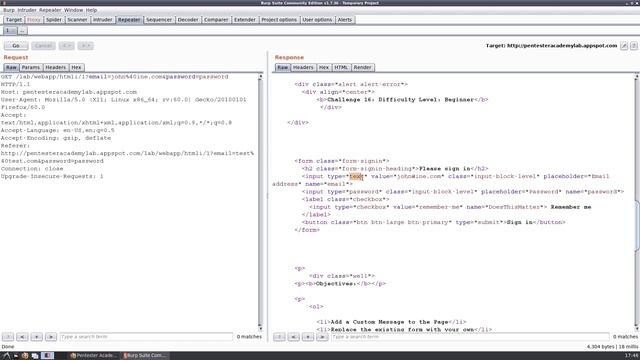Open the User options tab
This screenshot has height=360, width=640.
click(x=317, y=20)
